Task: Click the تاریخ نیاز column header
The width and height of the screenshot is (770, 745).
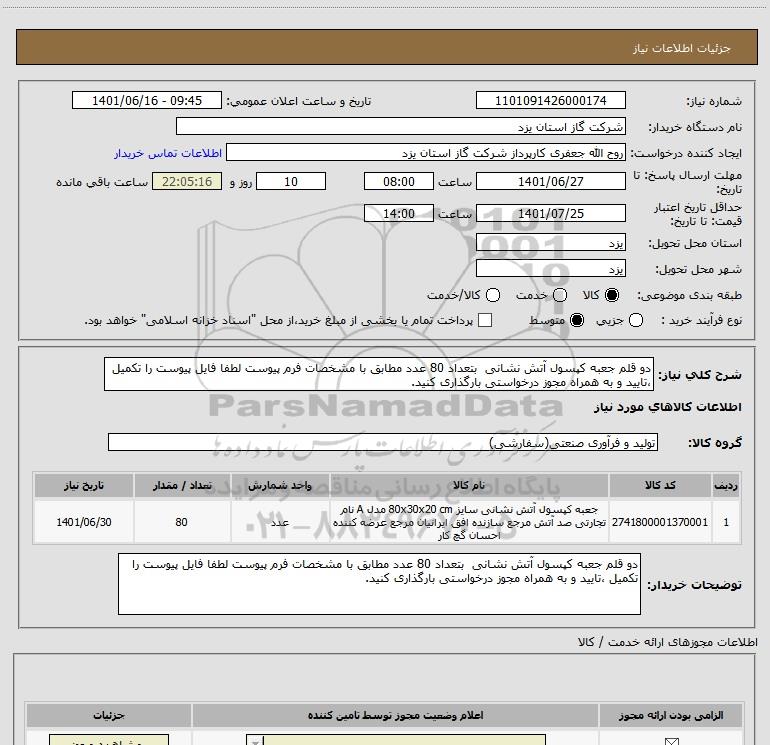Action: (83, 485)
